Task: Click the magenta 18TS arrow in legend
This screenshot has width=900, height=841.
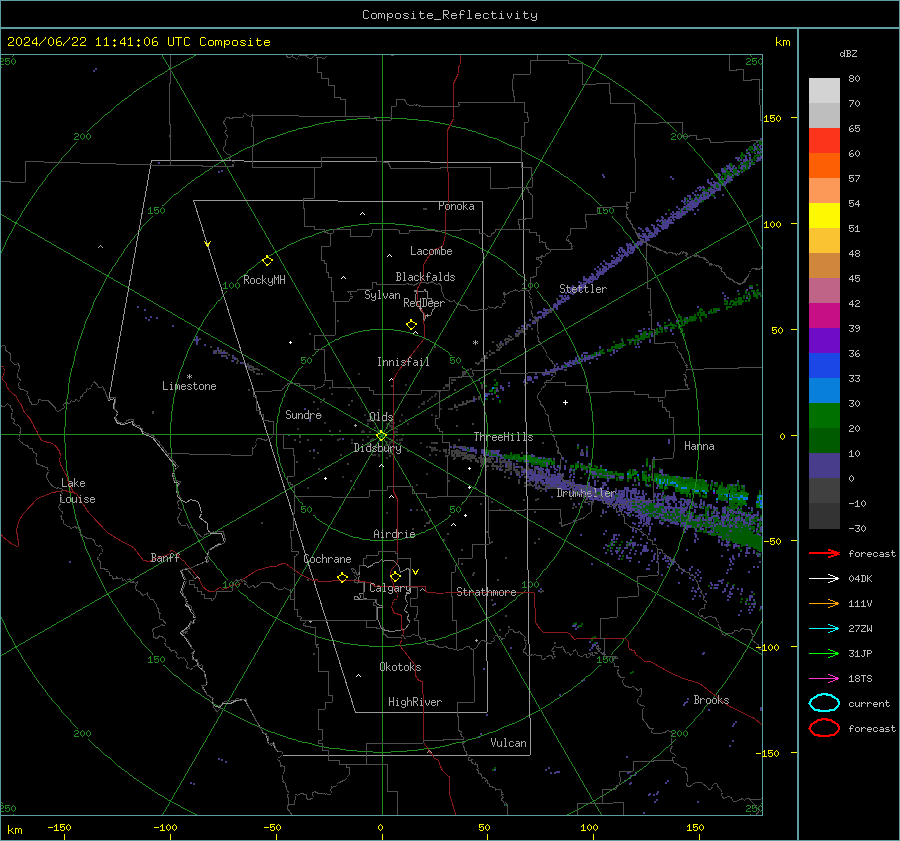Action: tap(824, 679)
